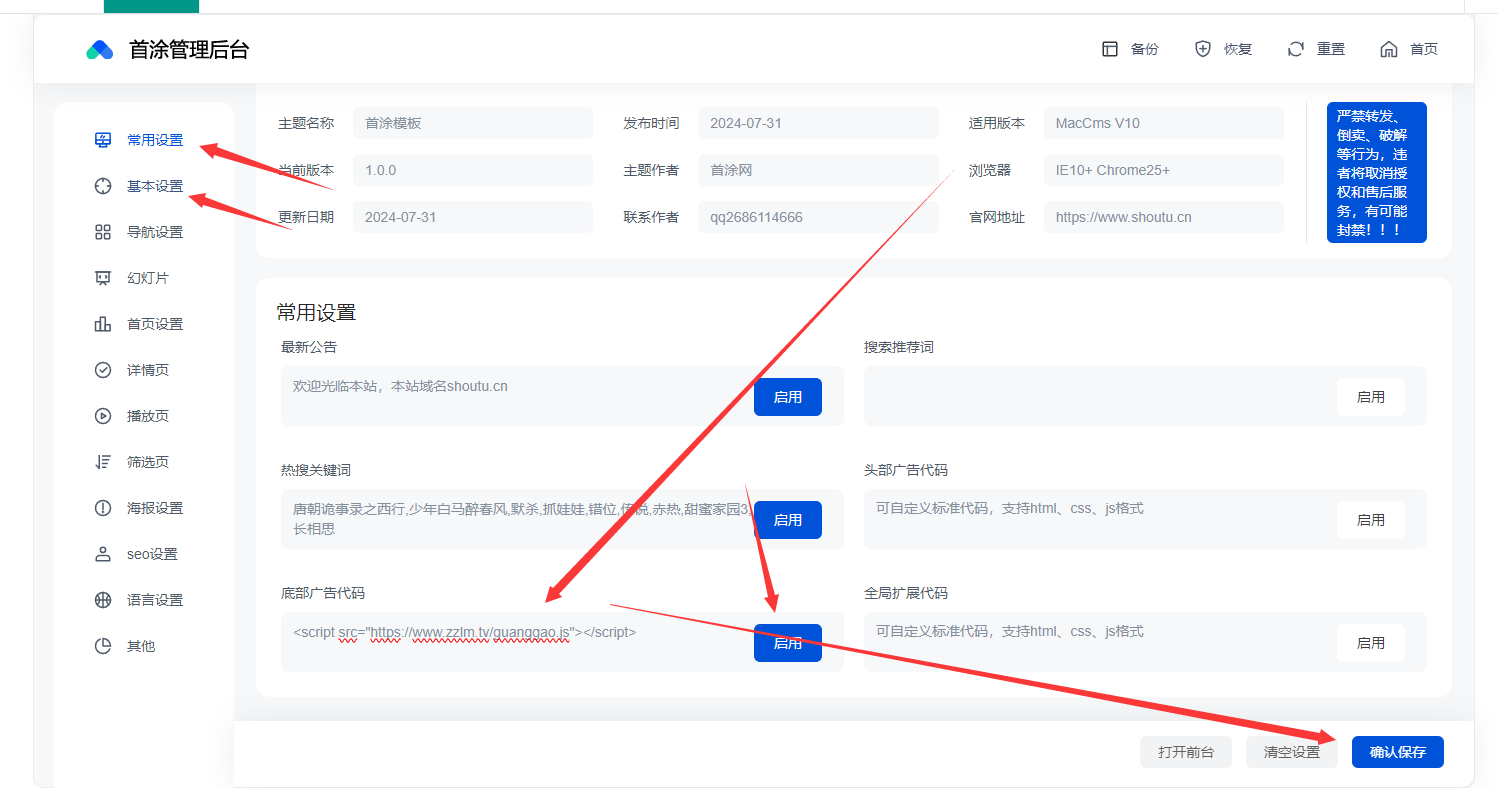1498x803 pixels.
Task: Click the blue 严禁转发 notice text
Action: tap(1376, 172)
